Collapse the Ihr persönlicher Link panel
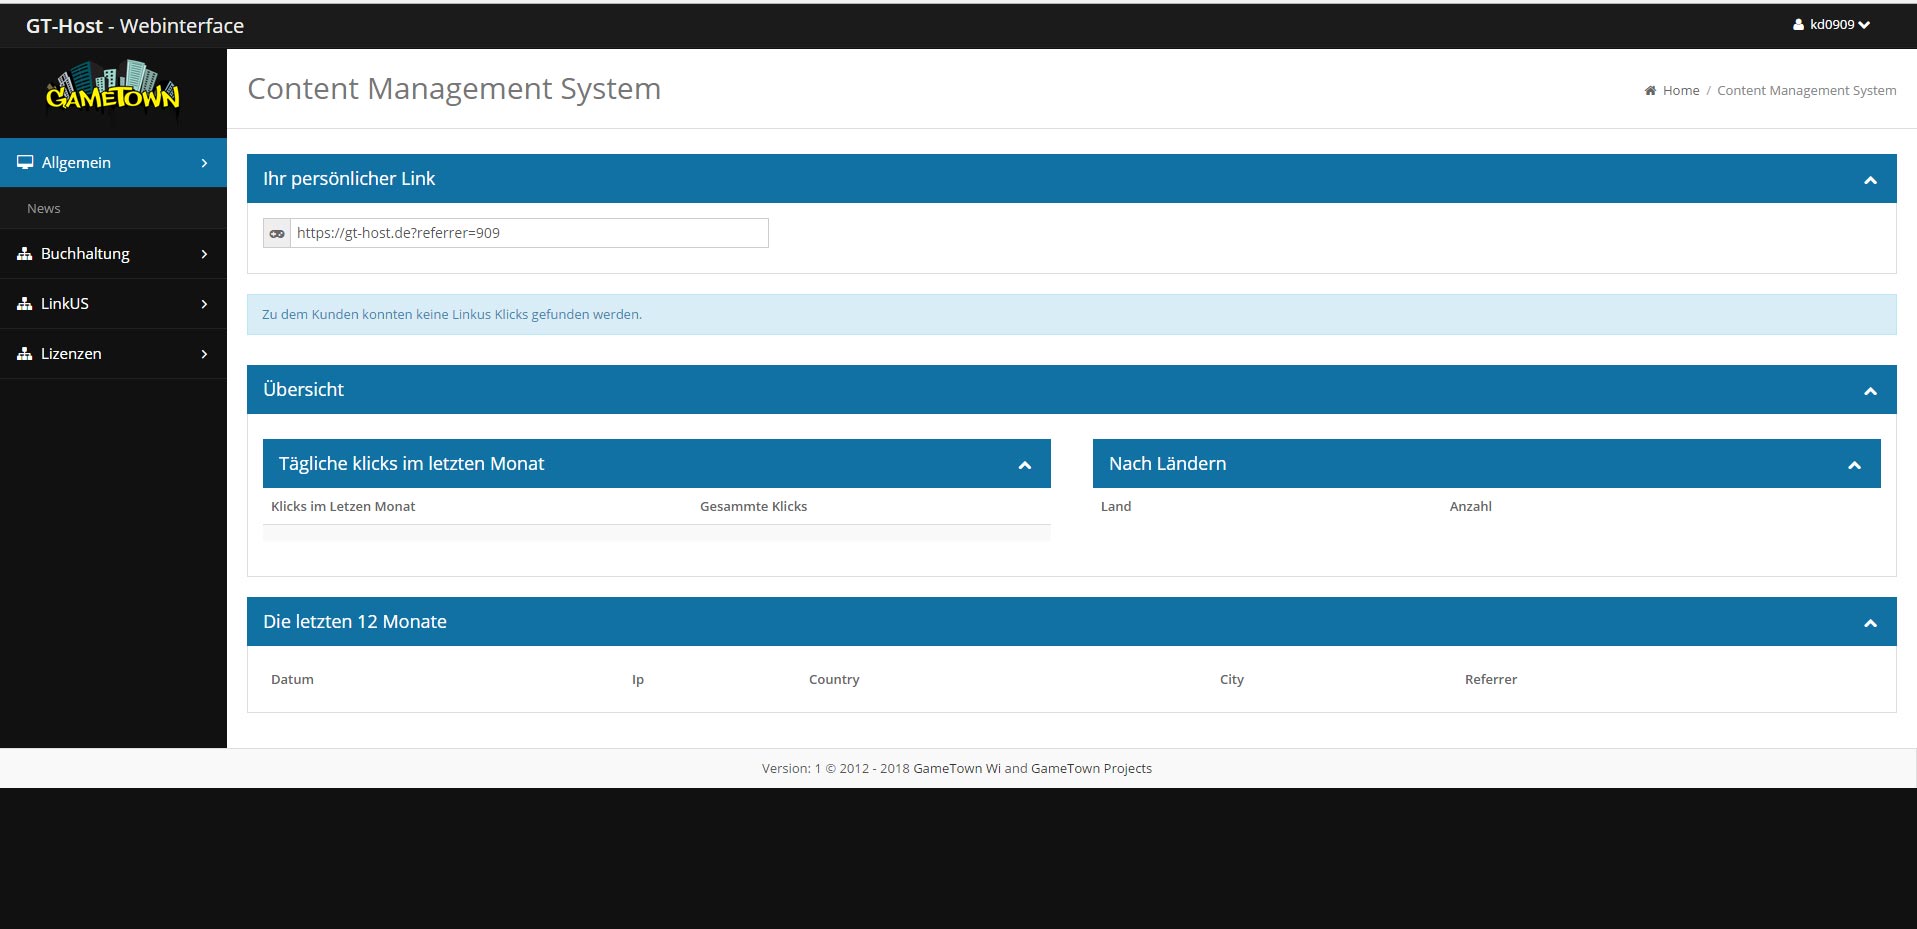Screen dimensions: 1917x929 (1870, 180)
